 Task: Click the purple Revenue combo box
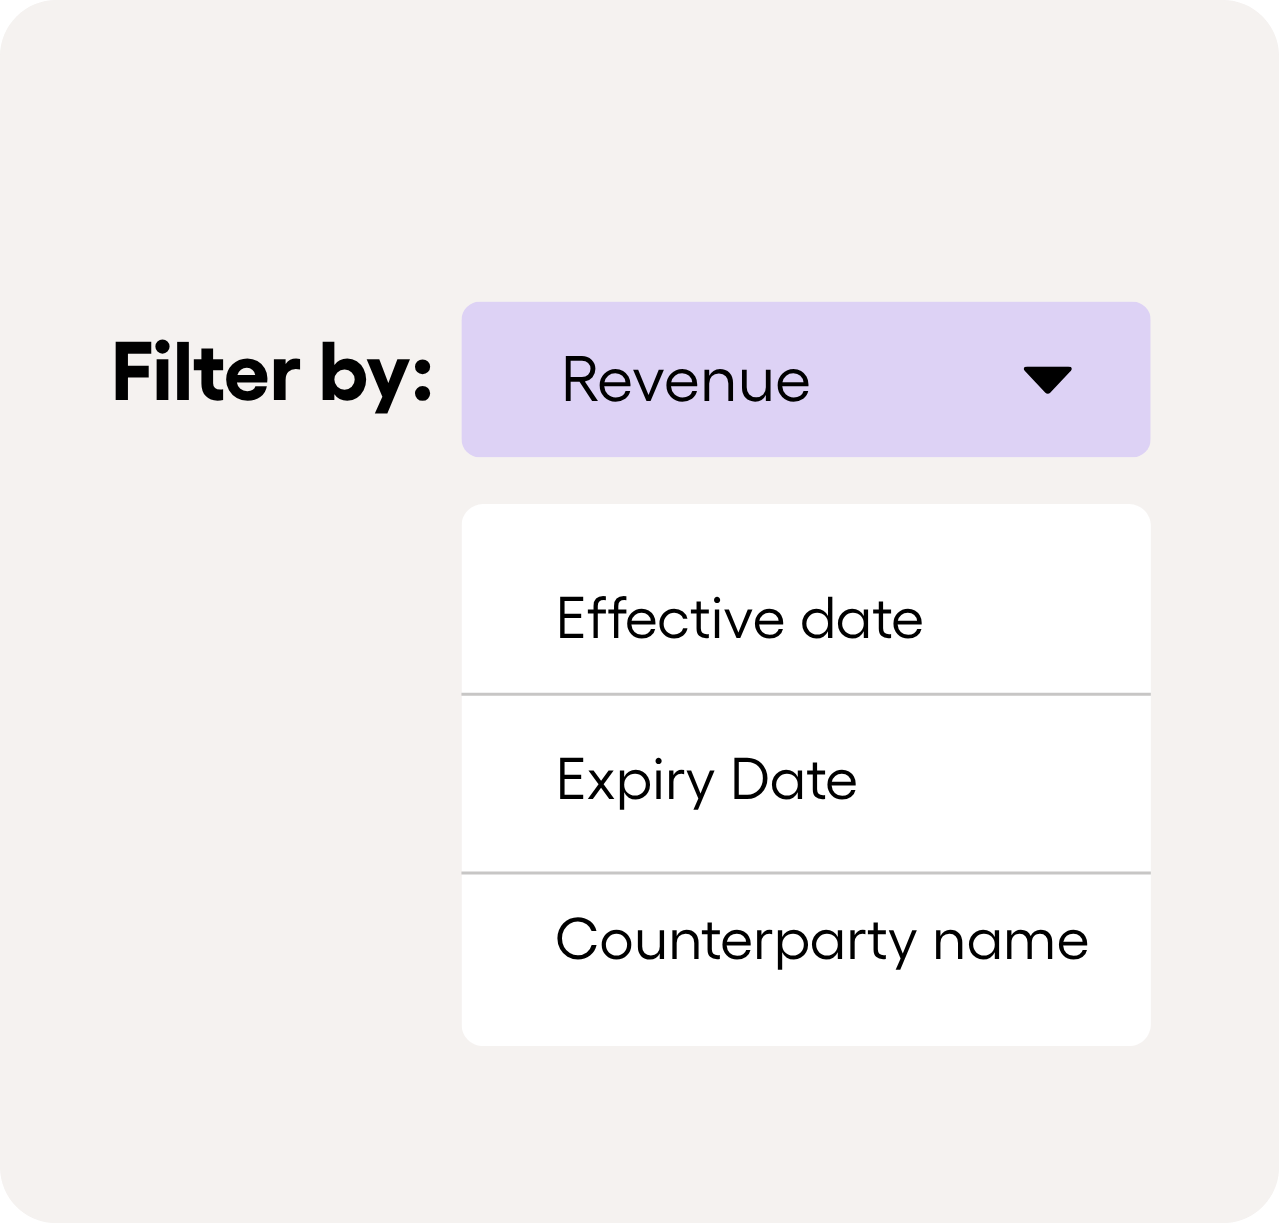coord(805,380)
